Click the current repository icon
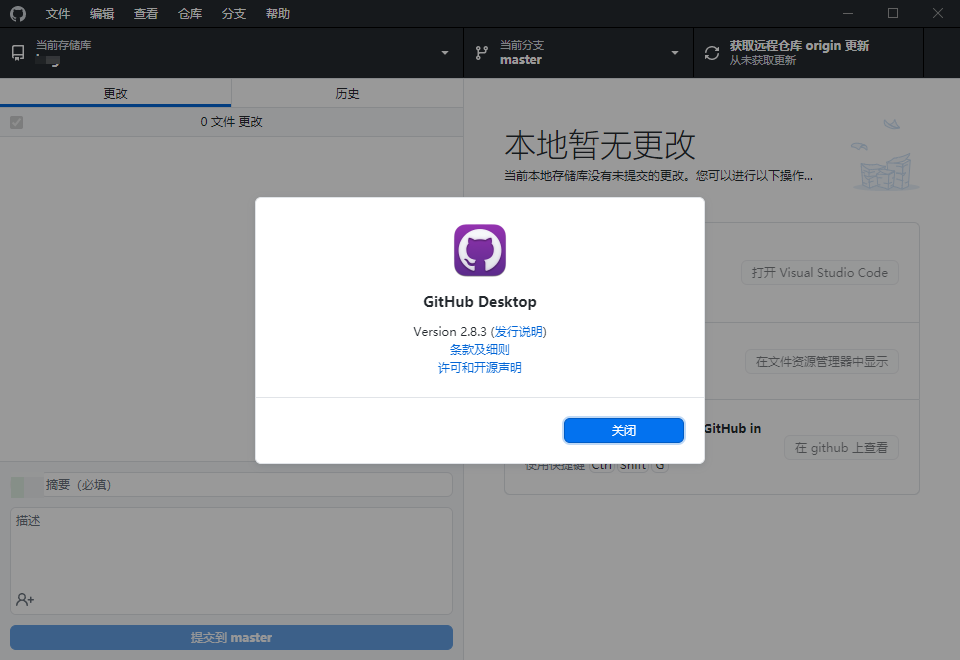This screenshot has height=660, width=960. click(18, 53)
